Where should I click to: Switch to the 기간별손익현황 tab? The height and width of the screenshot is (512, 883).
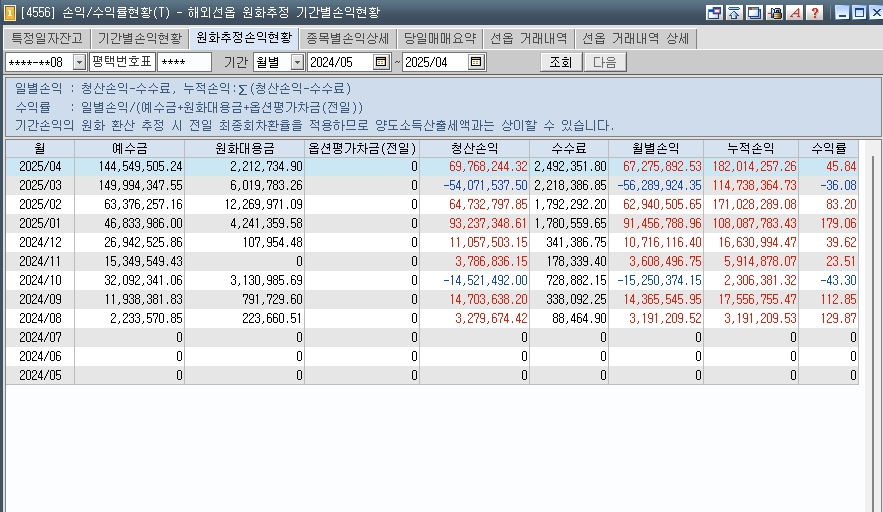tap(140, 38)
